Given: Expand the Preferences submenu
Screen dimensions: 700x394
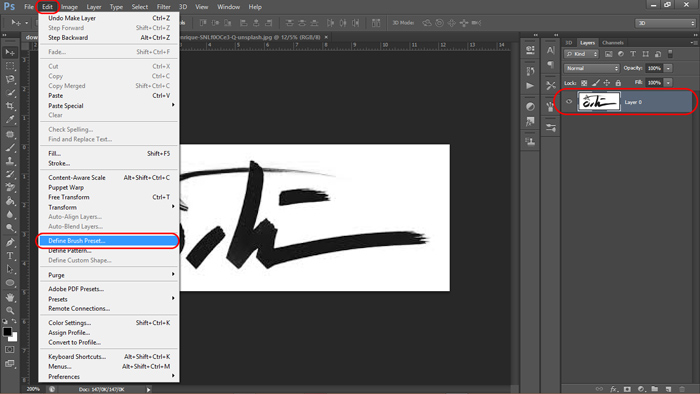Looking at the screenshot, I should (x=108, y=377).
